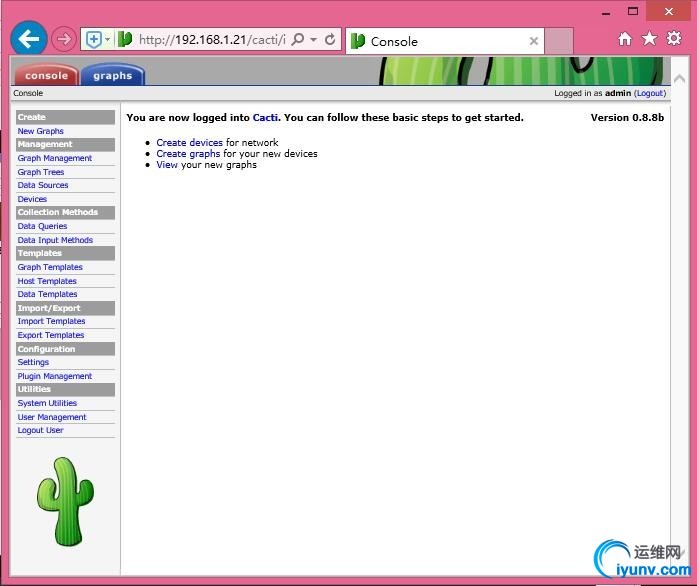This screenshot has width=697, height=586.
Task: Select the Console browser tab
Action: click(445, 41)
